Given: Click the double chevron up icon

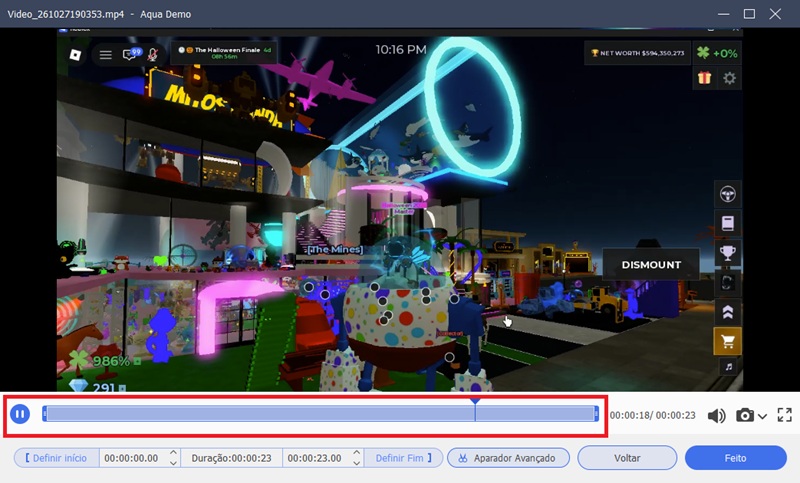Looking at the screenshot, I should [728, 312].
